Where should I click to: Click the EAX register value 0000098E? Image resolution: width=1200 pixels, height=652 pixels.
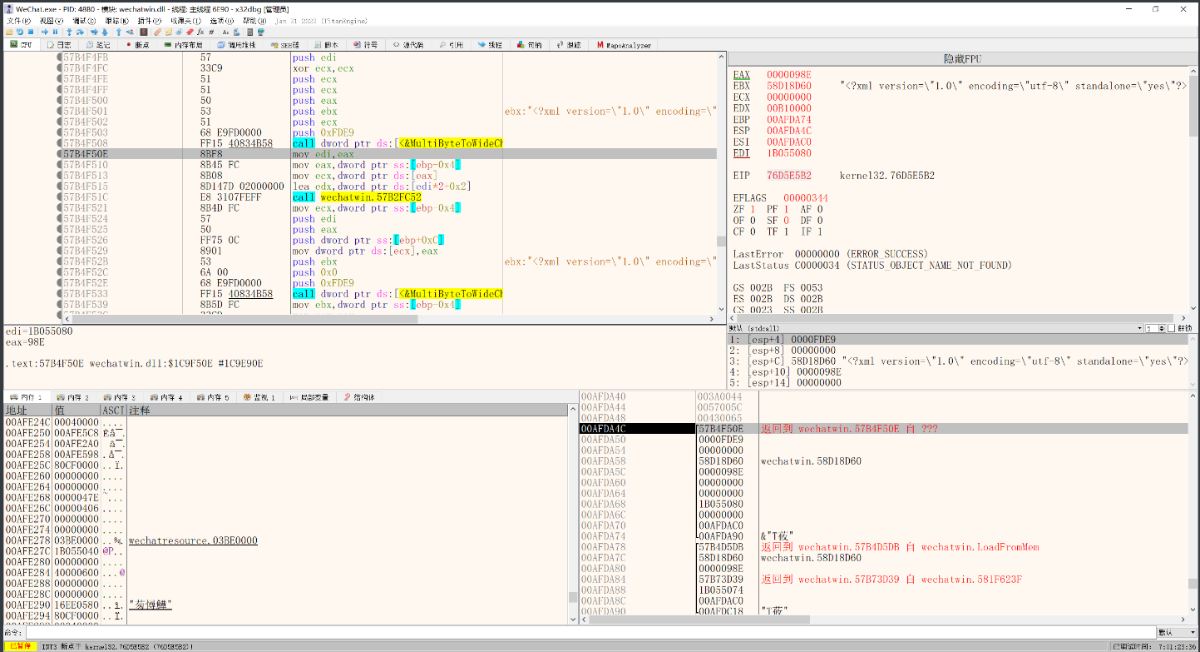click(x=789, y=75)
